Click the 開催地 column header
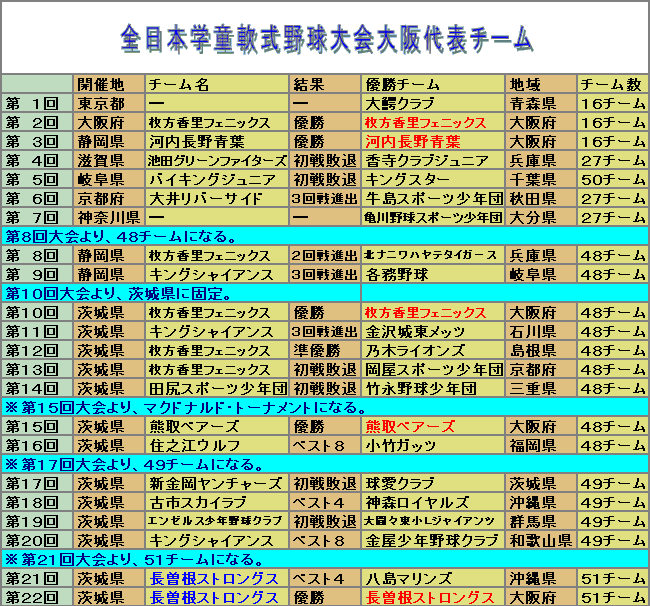 tap(100, 84)
